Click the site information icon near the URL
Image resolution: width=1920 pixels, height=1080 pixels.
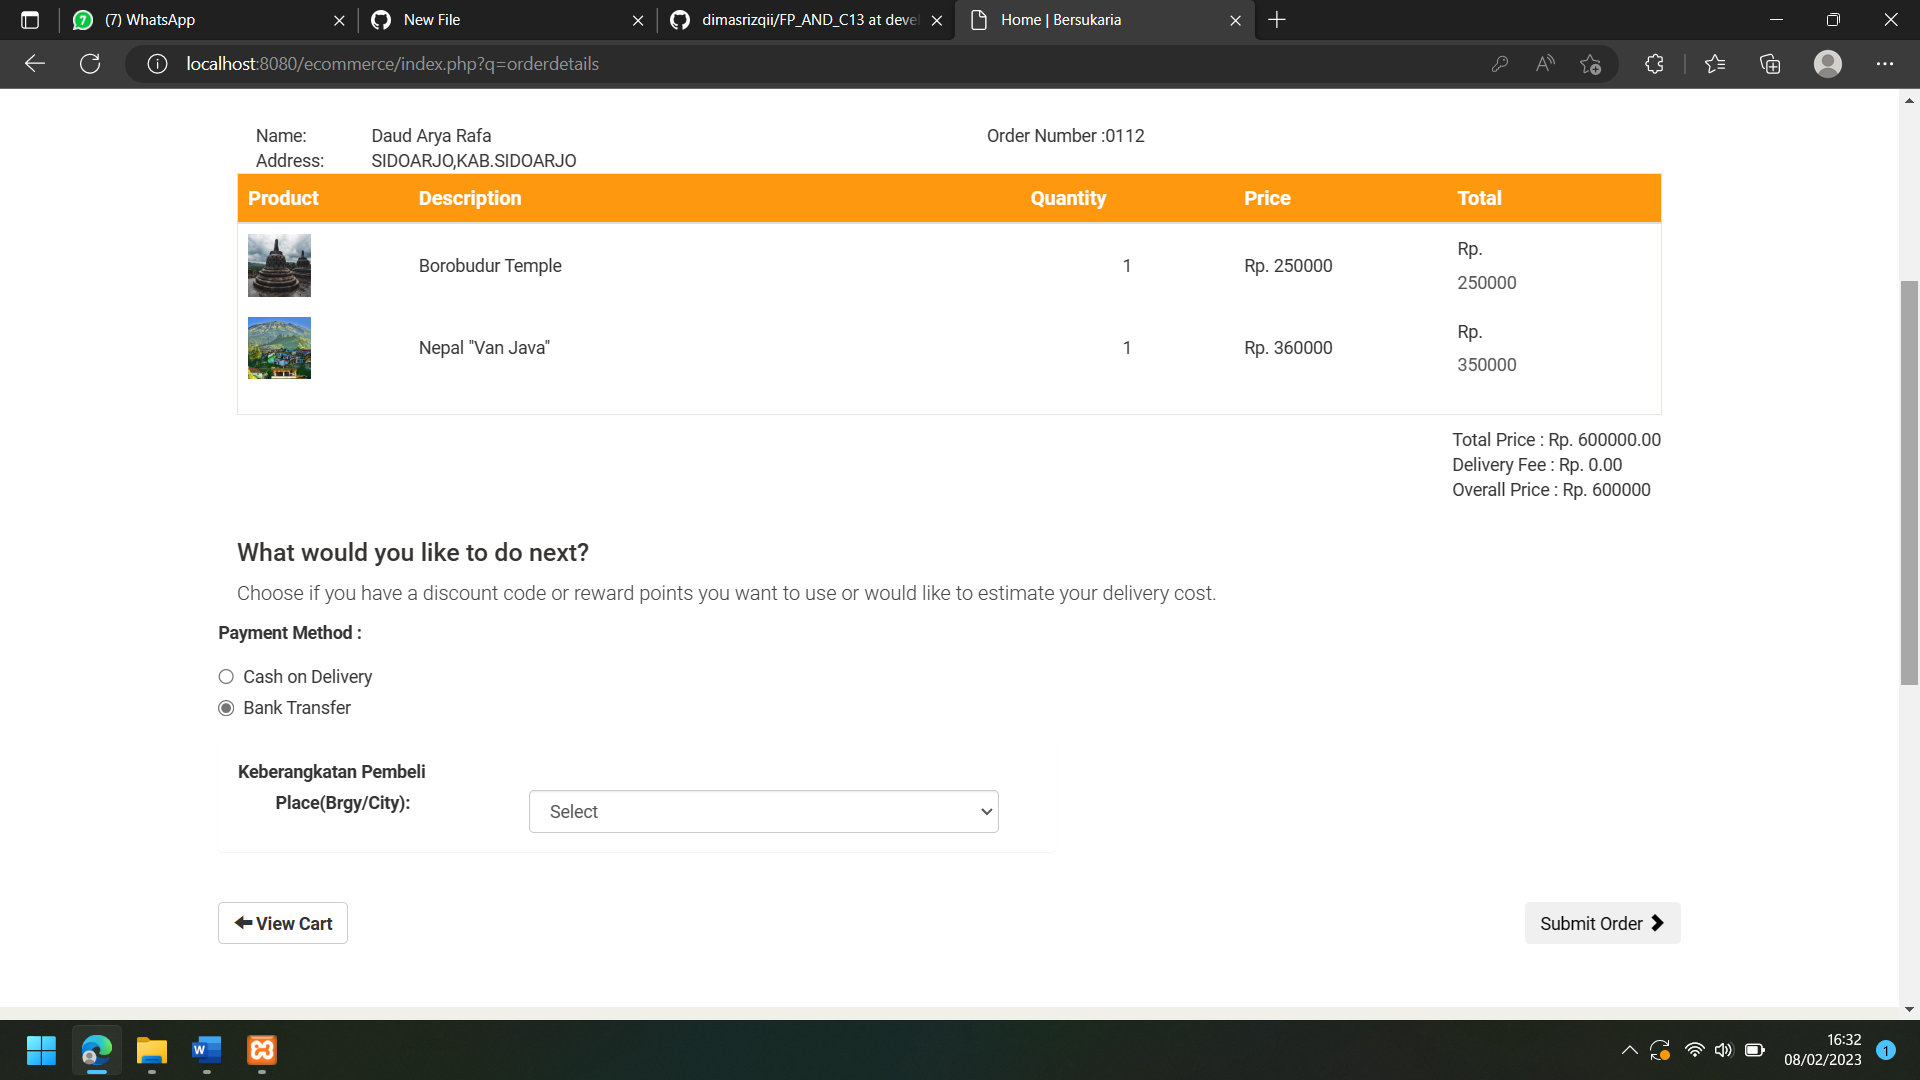pyautogui.click(x=157, y=63)
